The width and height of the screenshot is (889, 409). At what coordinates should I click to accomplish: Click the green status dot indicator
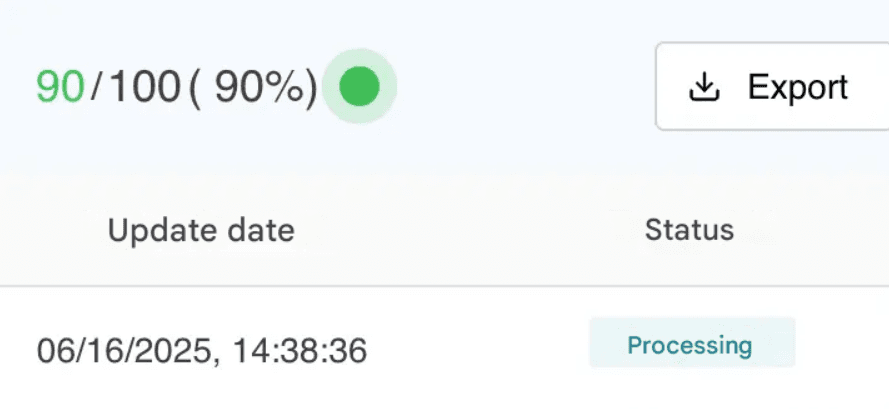(x=359, y=86)
